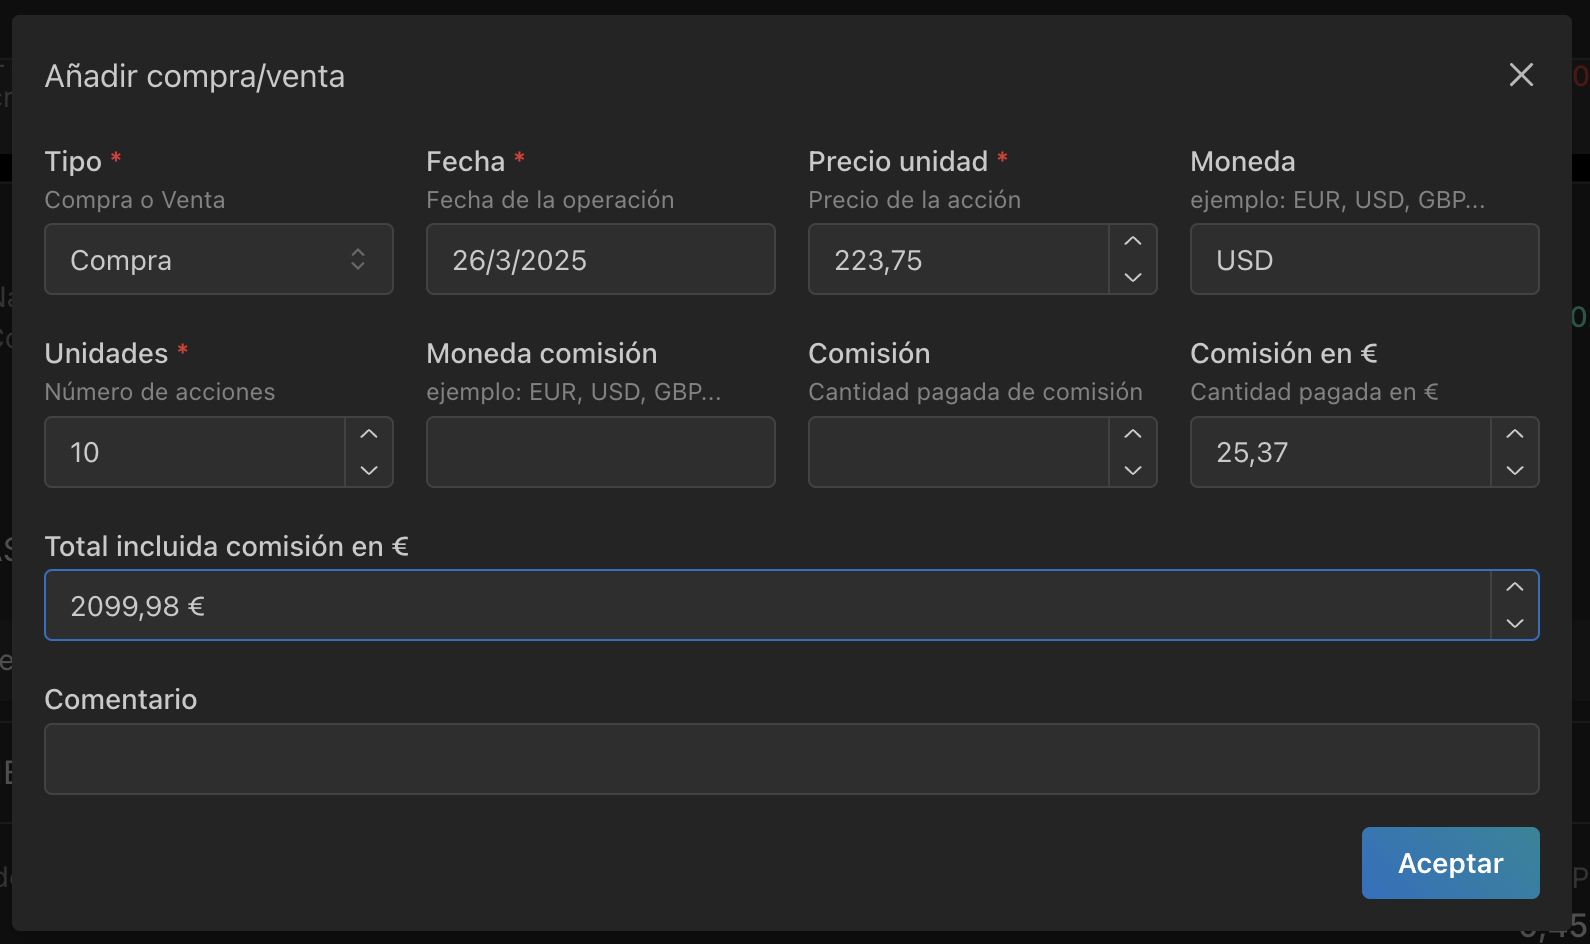Click the 'Fecha de la operación' hint text
Image resolution: width=1590 pixels, height=944 pixels.
[550, 200]
